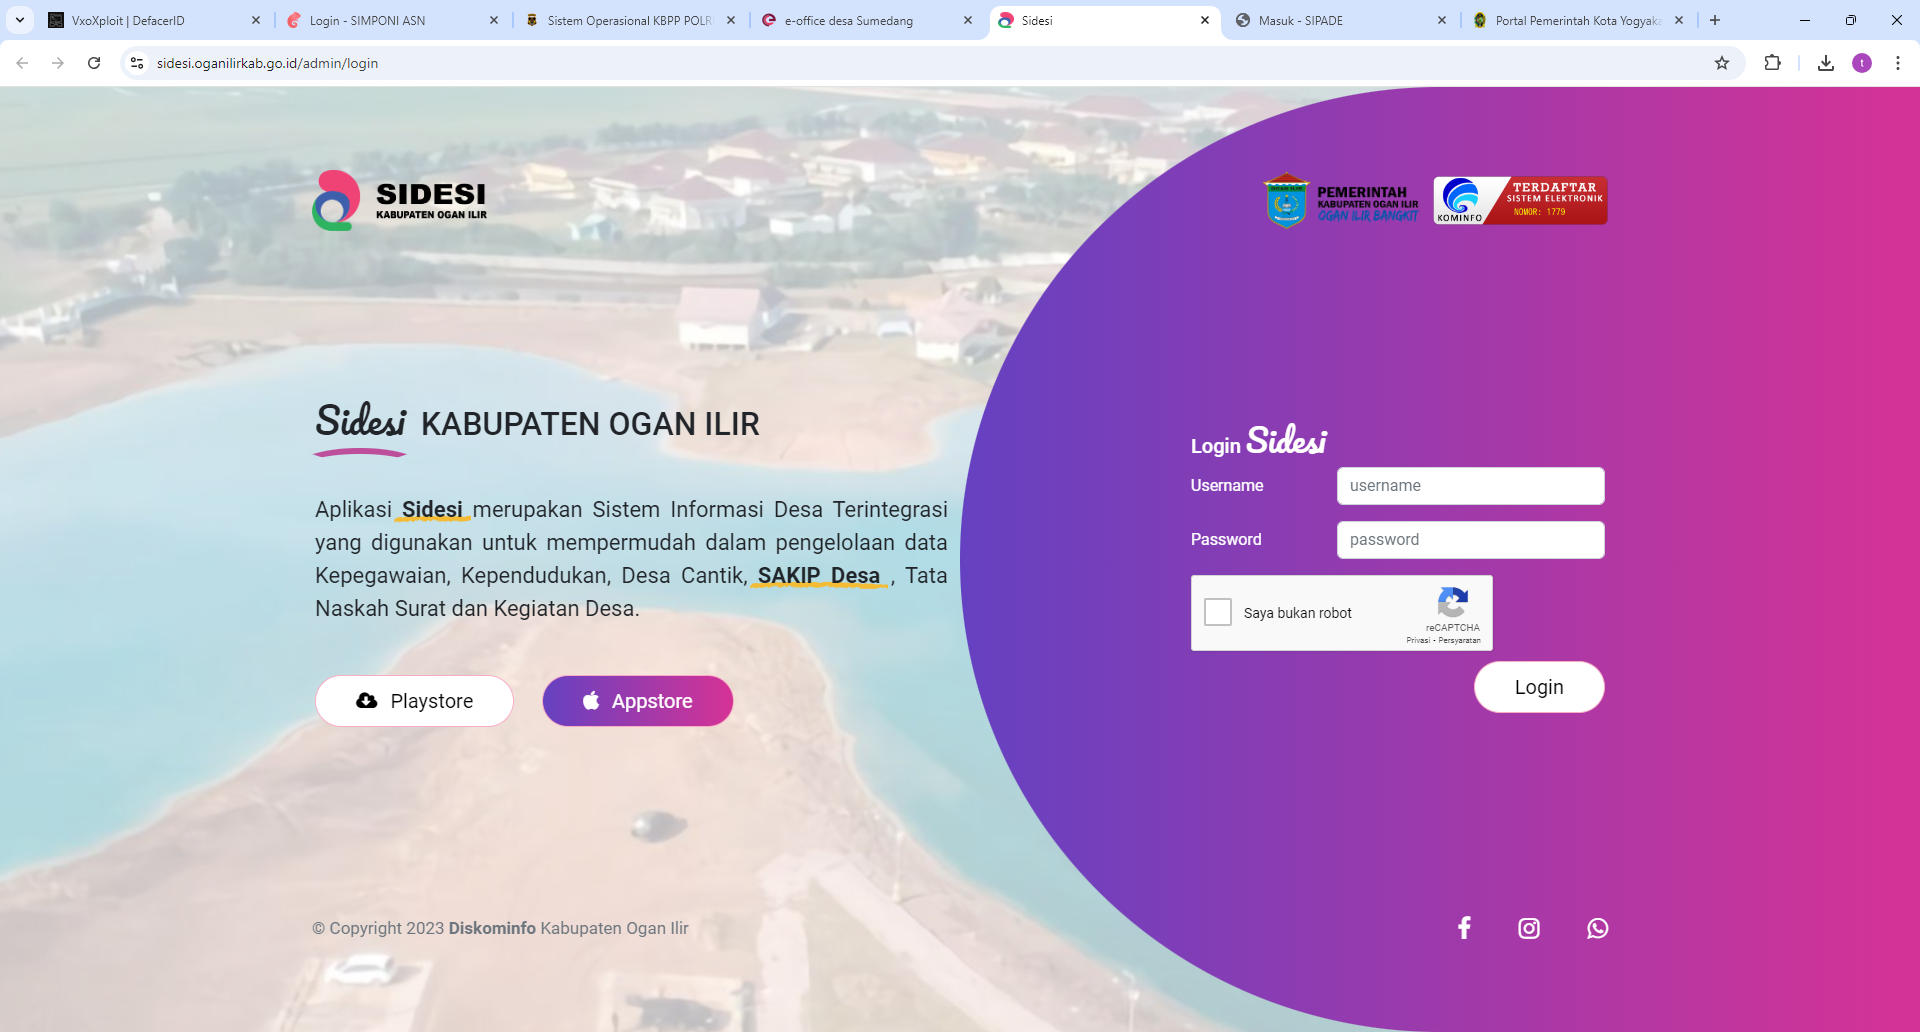
Task: Open the Chrome profile avatar
Action: (x=1862, y=63)
